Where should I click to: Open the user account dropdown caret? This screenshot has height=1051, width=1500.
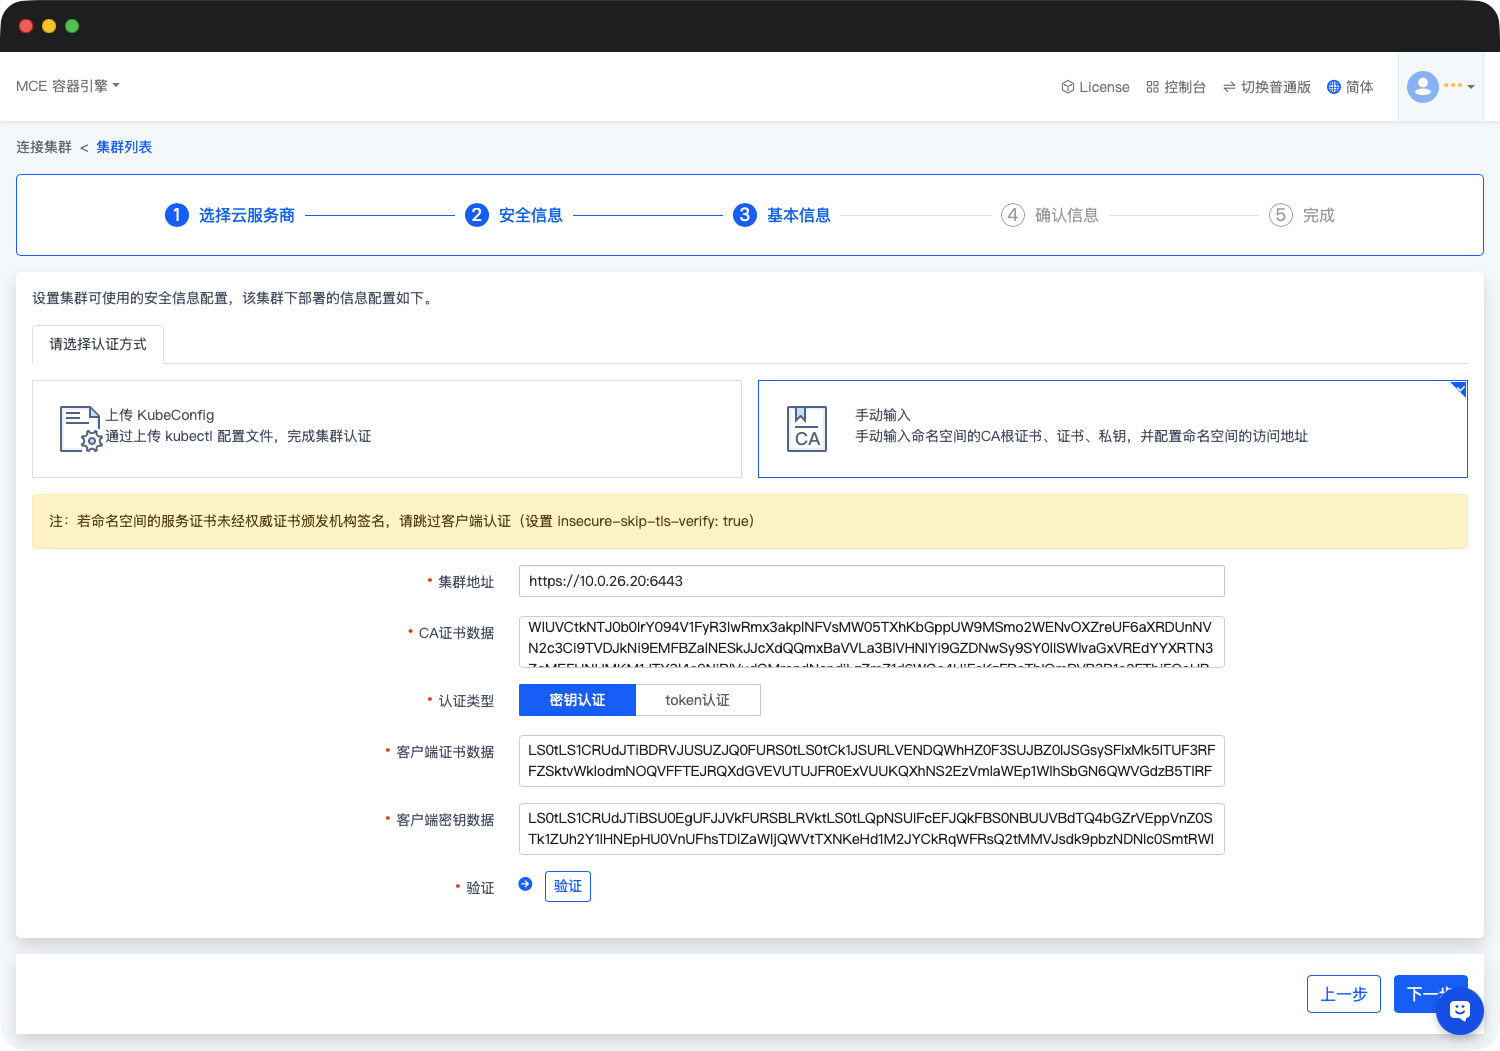tap(1471, 87)
